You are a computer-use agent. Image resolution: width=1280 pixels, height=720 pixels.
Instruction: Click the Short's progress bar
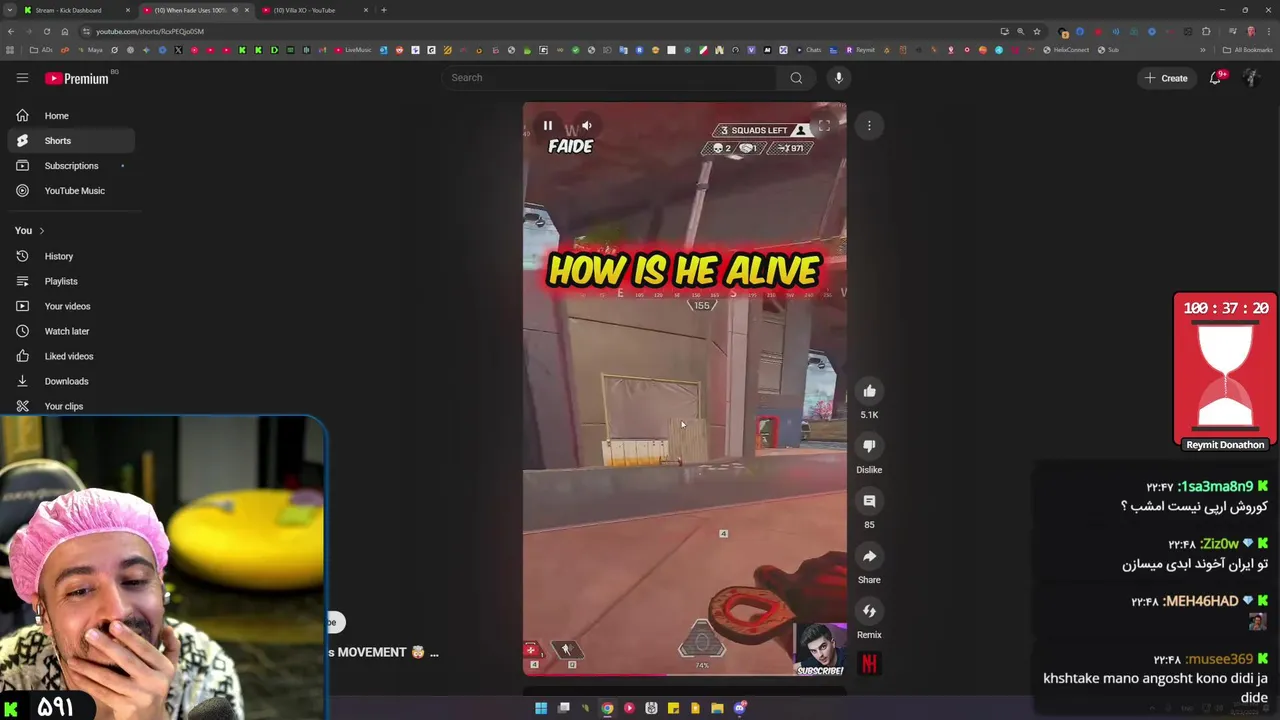tap(685, 674)
